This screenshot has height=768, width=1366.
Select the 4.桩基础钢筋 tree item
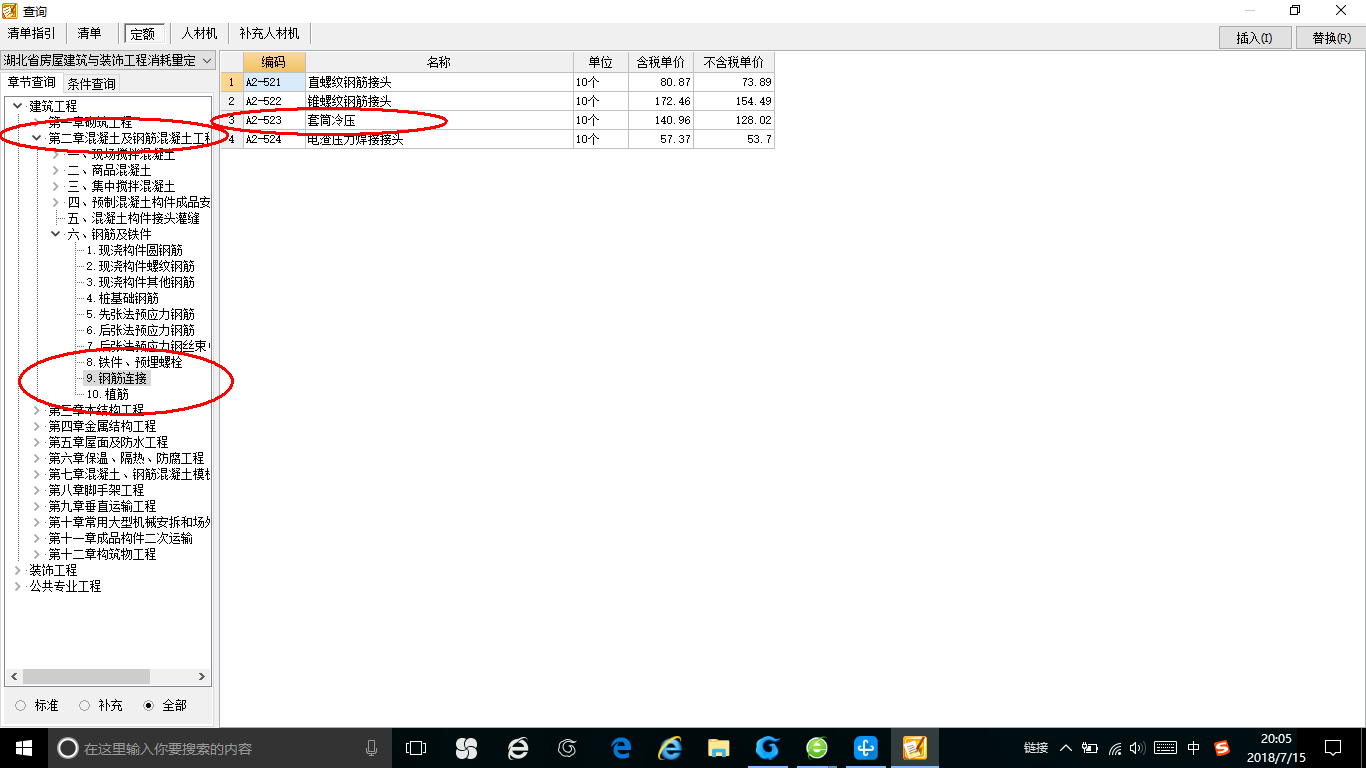tap(122, 298)
